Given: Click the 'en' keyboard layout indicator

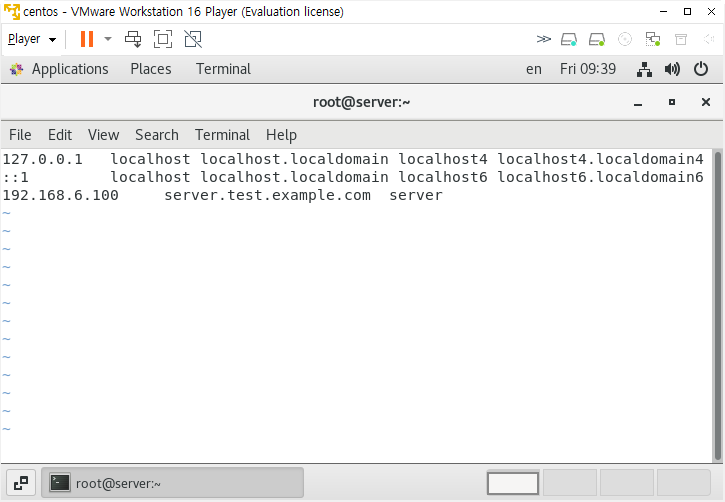Looking at the screenshot, I should point(534,69).
